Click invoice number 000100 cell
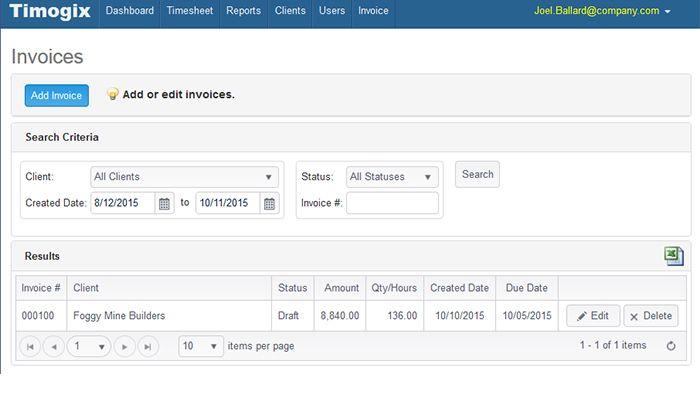Image resolution: width=700 pixels, height=400 pixels. click(x=41, y=316)
